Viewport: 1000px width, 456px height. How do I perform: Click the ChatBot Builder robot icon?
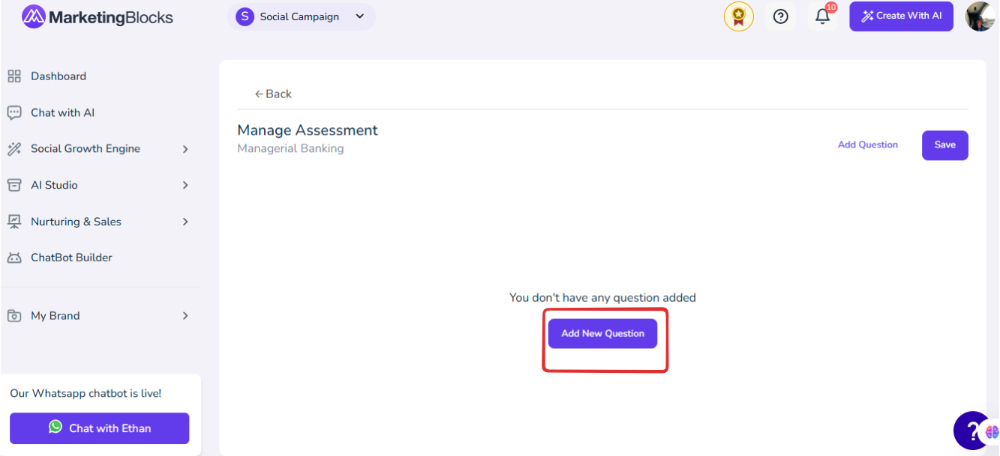(x=14, y=258)
